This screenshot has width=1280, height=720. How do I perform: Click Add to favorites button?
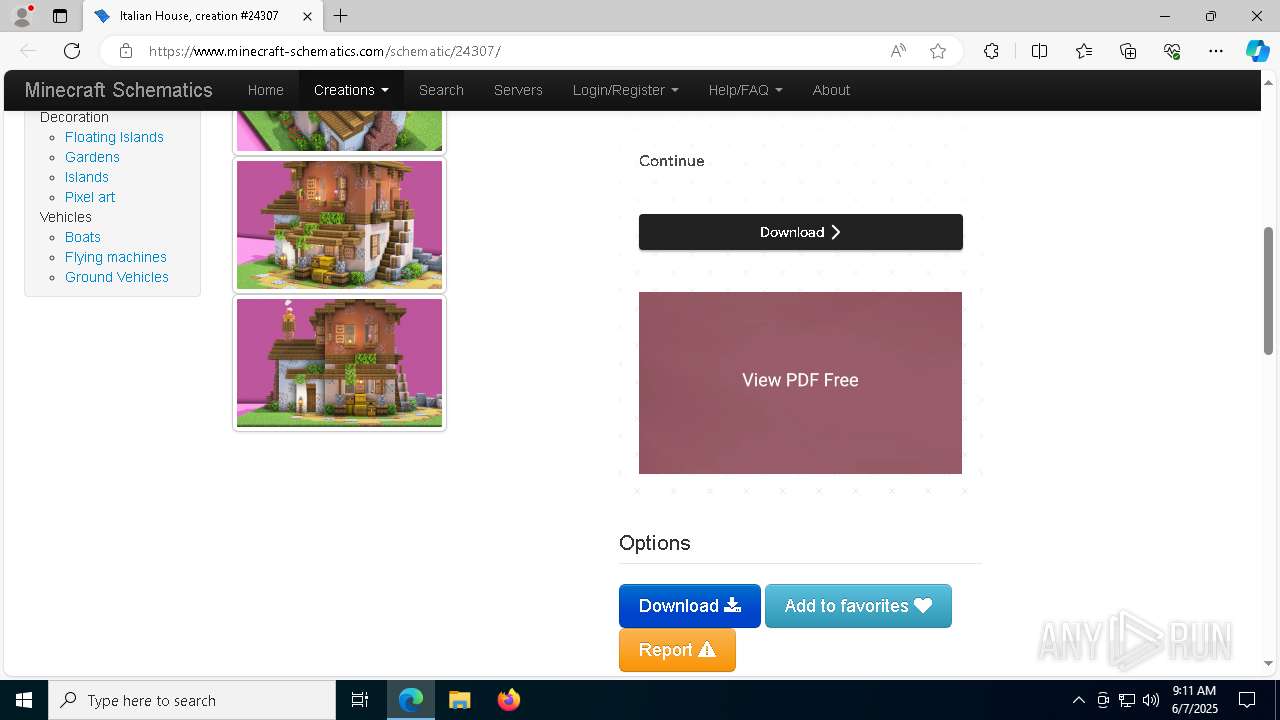click(858, 606)
